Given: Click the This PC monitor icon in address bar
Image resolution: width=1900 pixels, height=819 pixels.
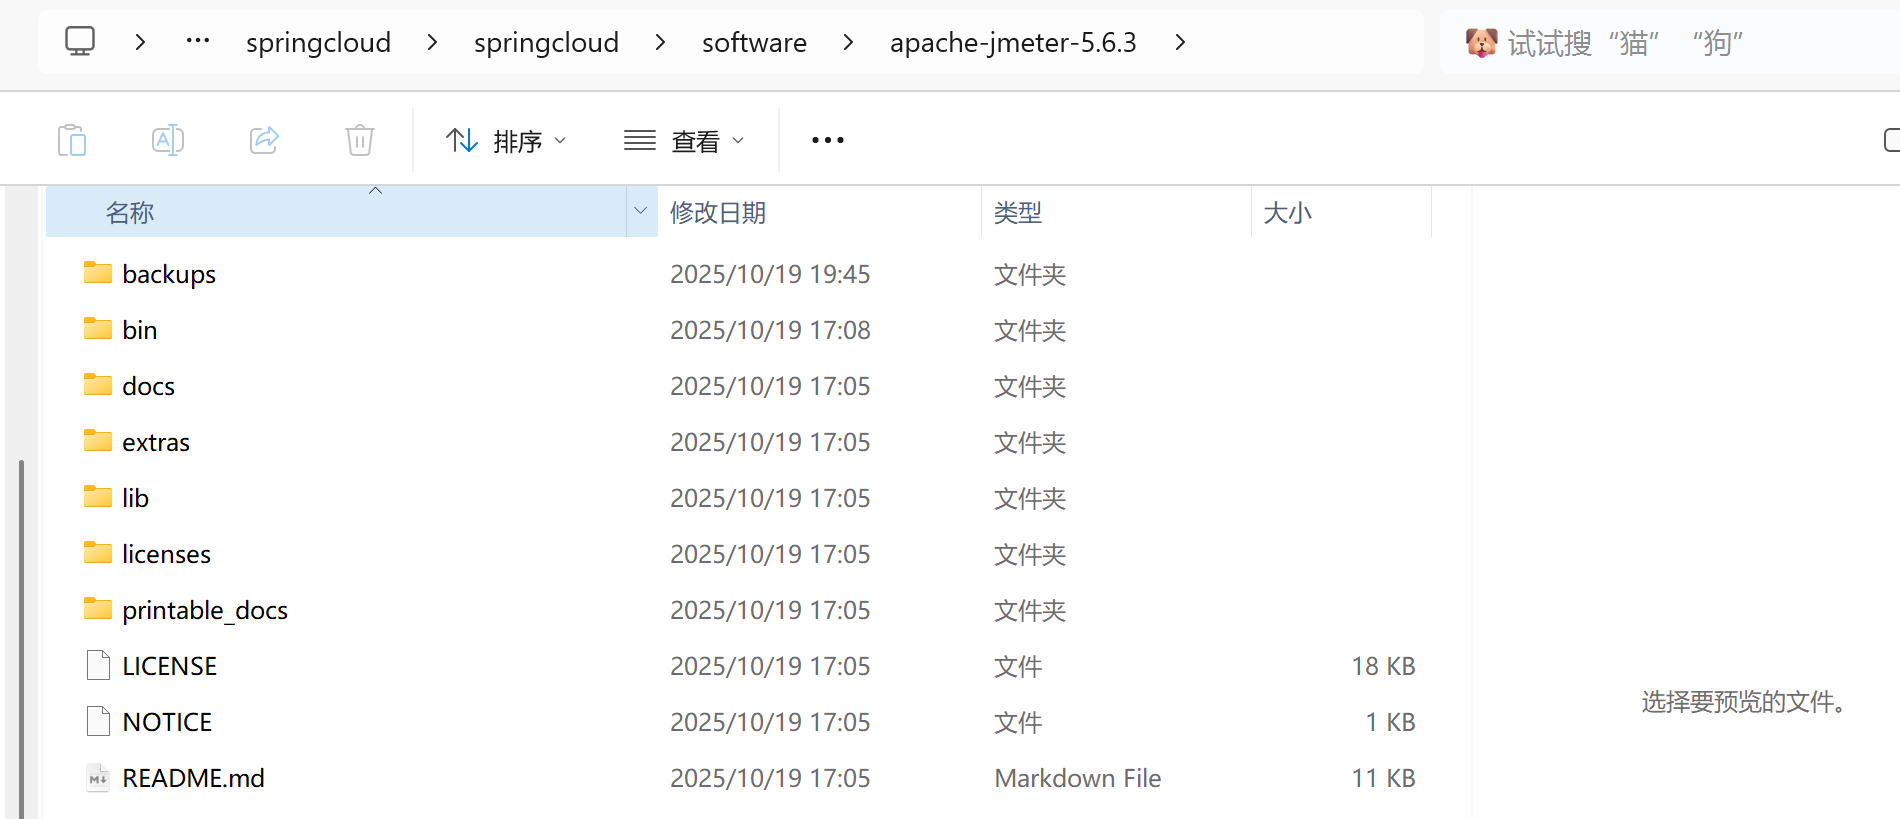Looking at the screenshot, I should click(80, 41).
